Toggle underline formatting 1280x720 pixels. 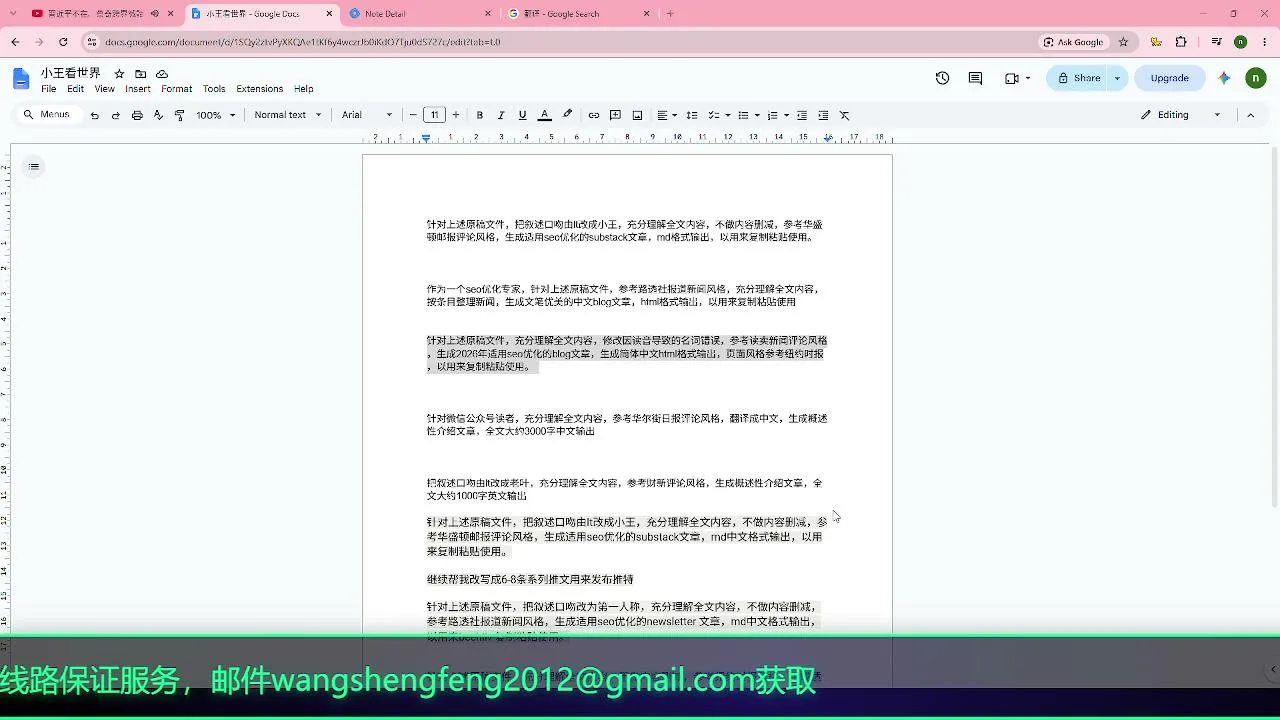(x=522, y=115)
